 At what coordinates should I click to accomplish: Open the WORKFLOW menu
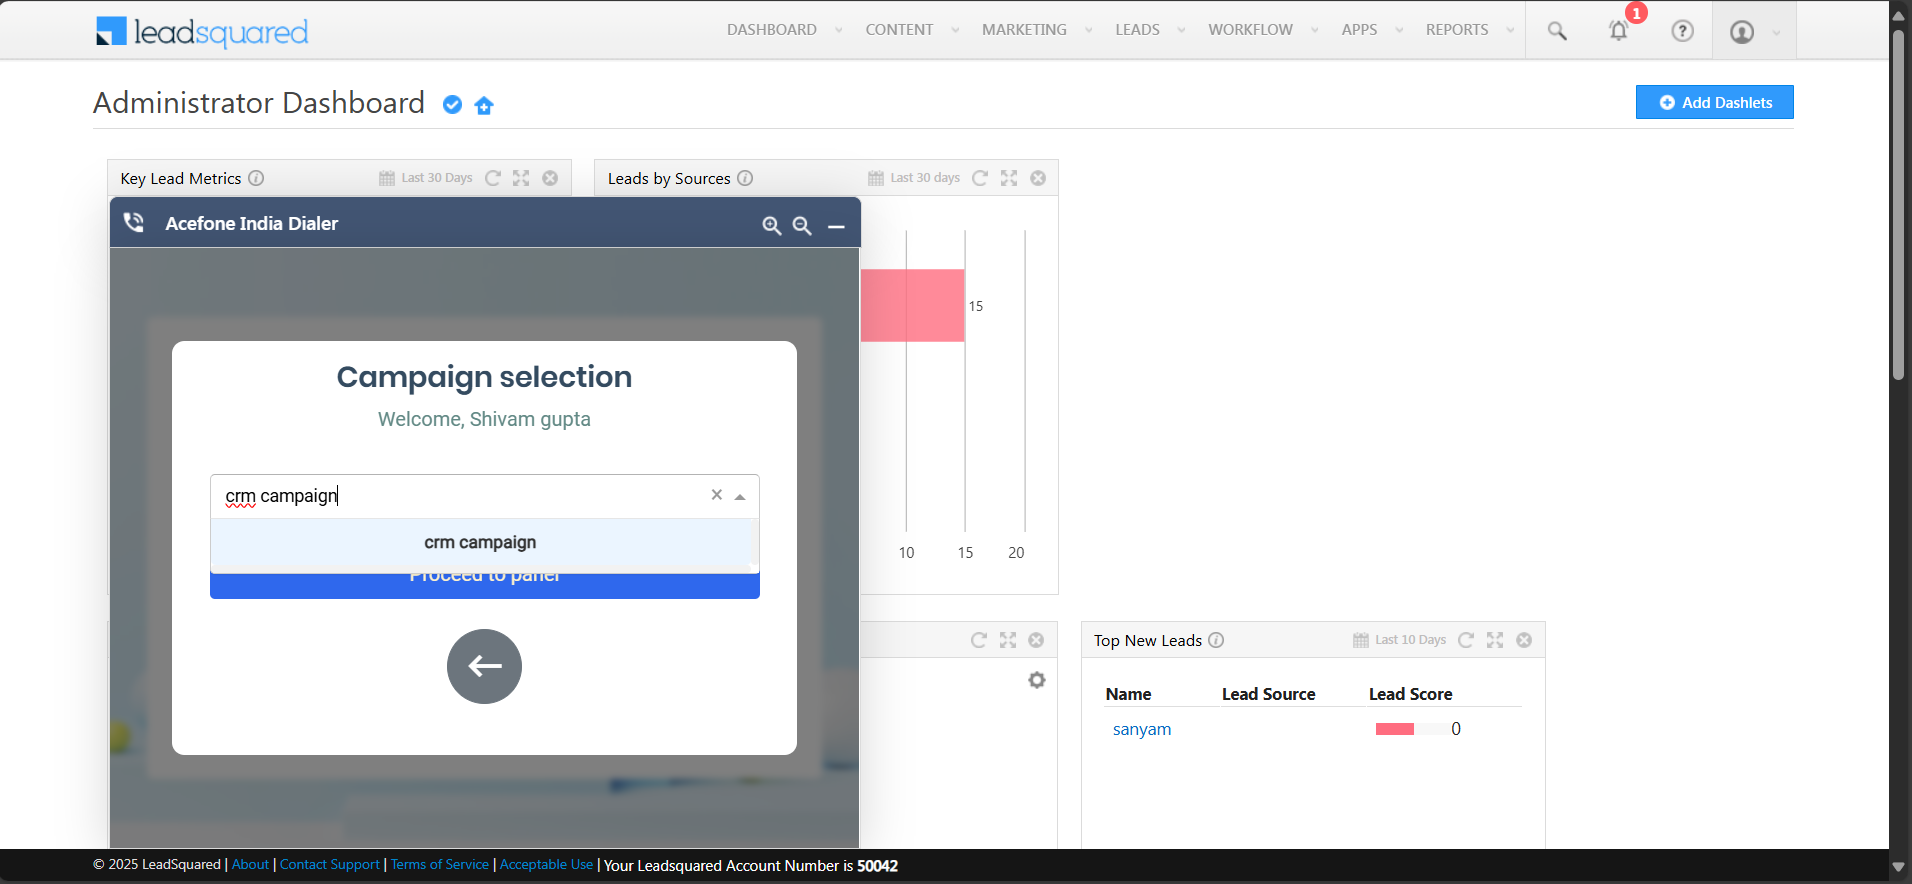click(x=1250, y=30)
